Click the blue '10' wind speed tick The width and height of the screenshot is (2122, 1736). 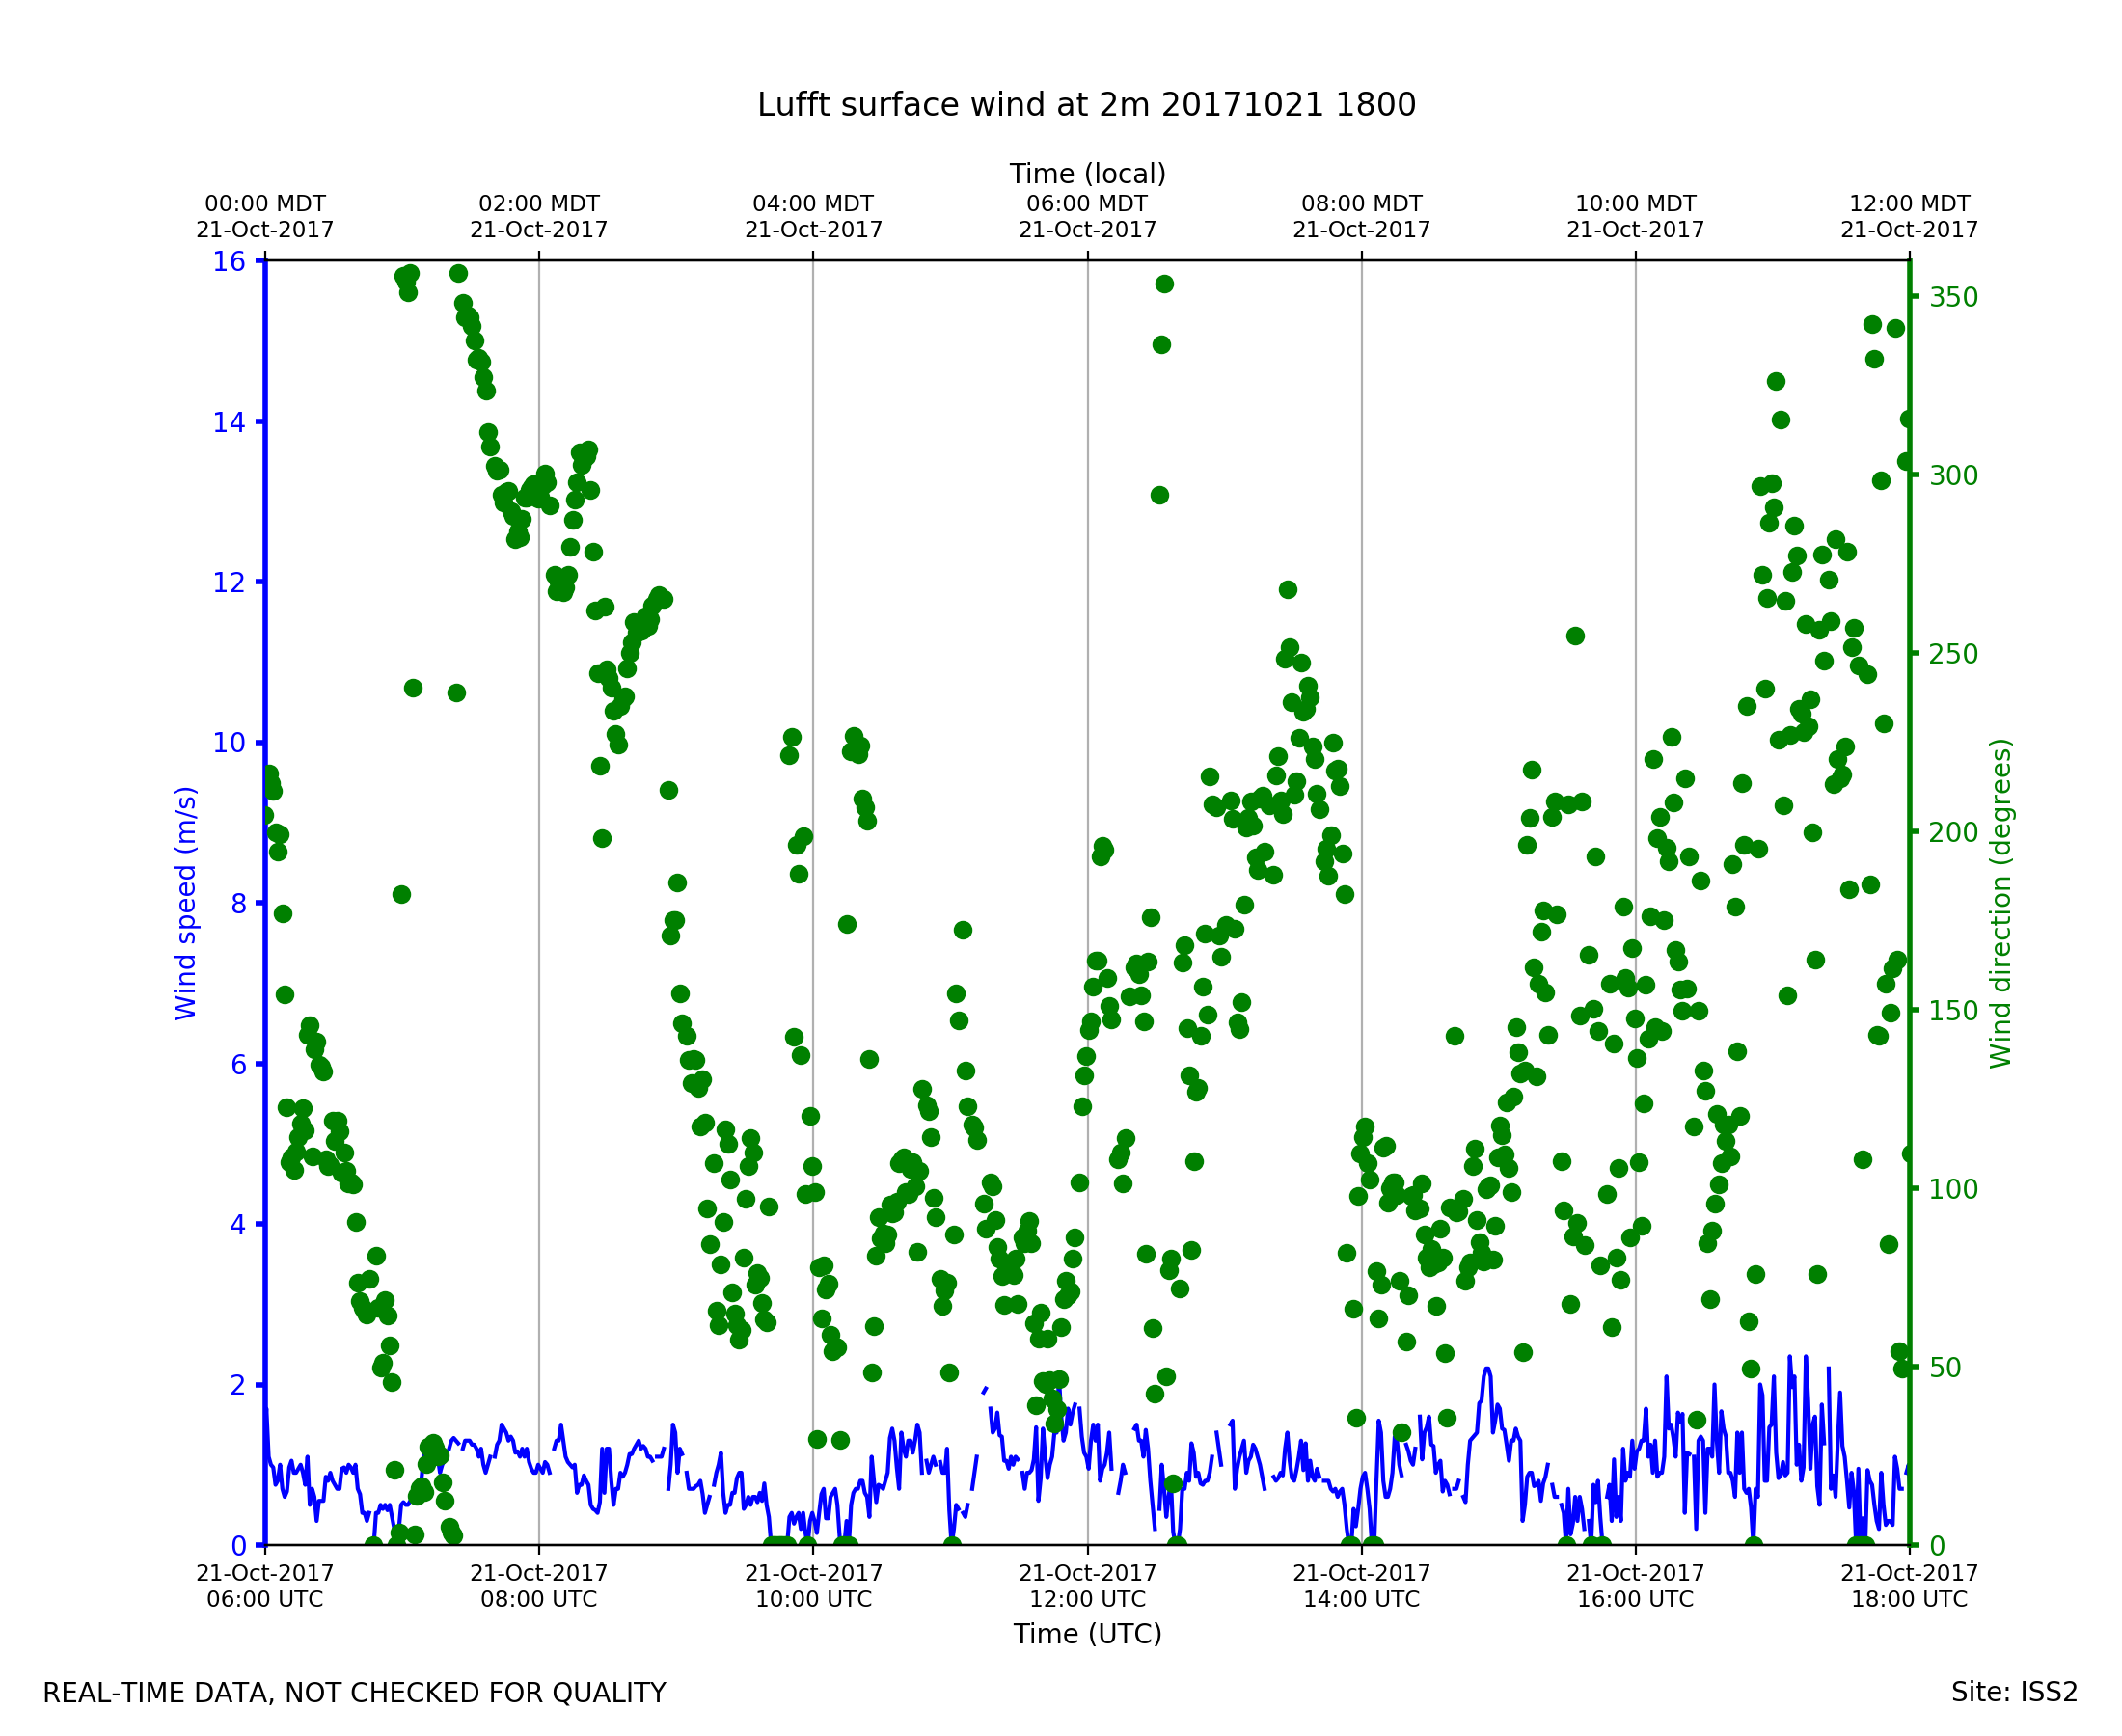pos(228,743)
